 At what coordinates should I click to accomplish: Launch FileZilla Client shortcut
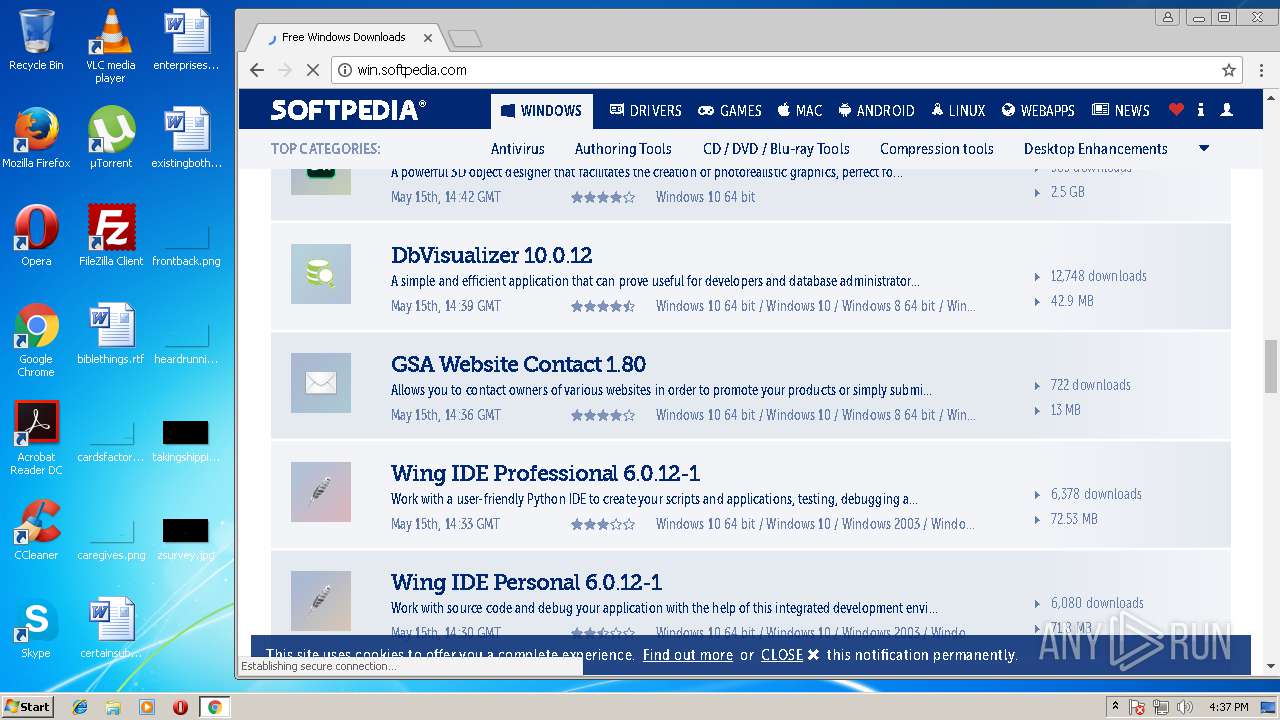pos(110,236)
